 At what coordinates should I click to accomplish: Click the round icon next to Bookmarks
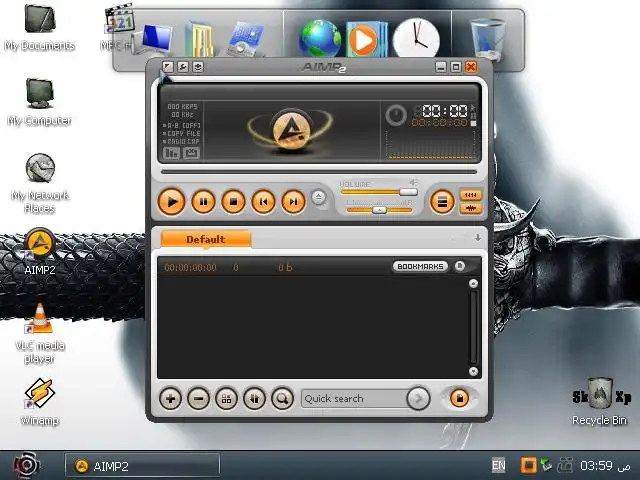[460, 266]
